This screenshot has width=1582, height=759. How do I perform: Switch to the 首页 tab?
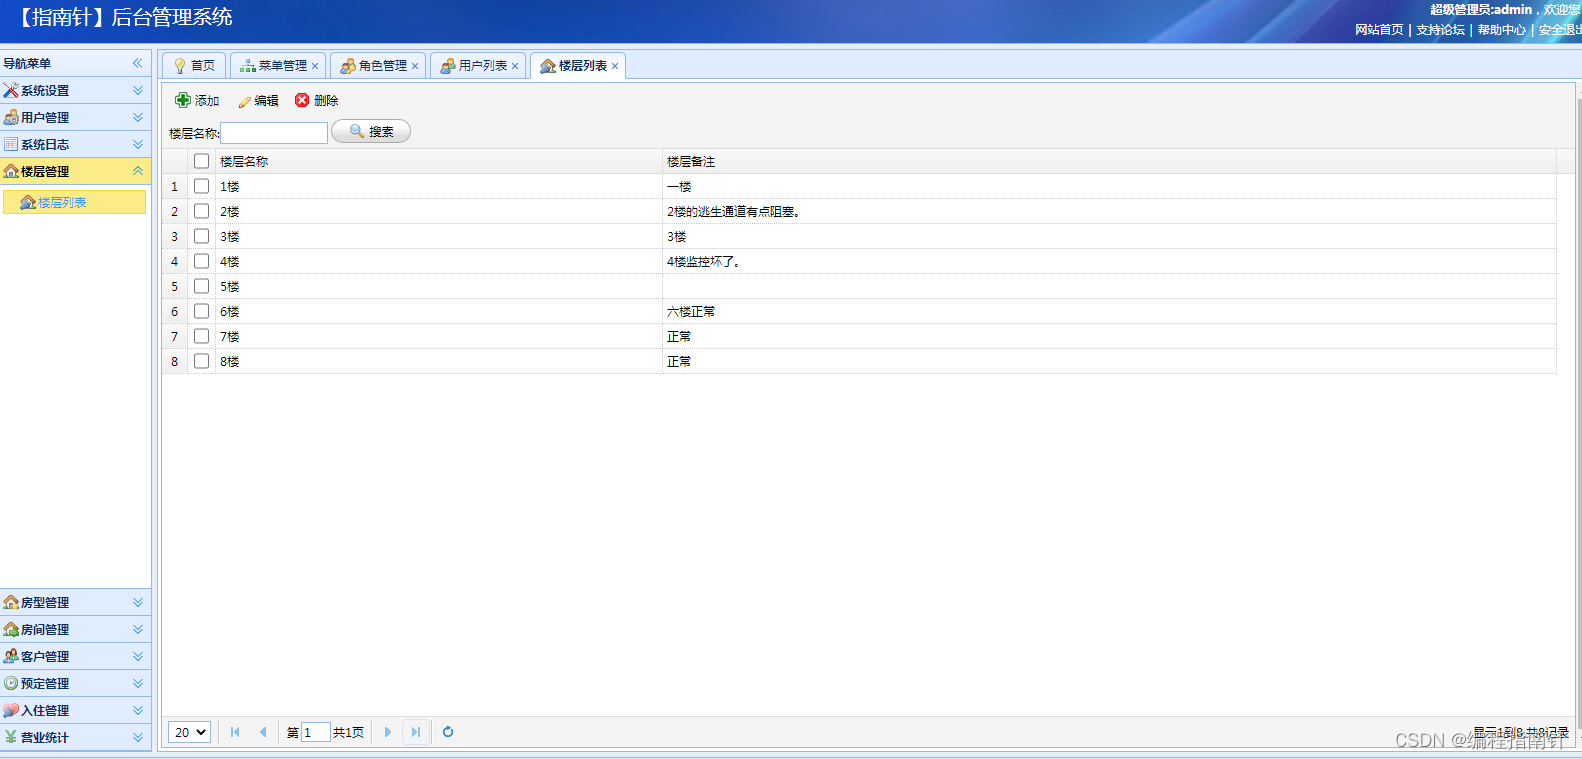pos(194,65)
